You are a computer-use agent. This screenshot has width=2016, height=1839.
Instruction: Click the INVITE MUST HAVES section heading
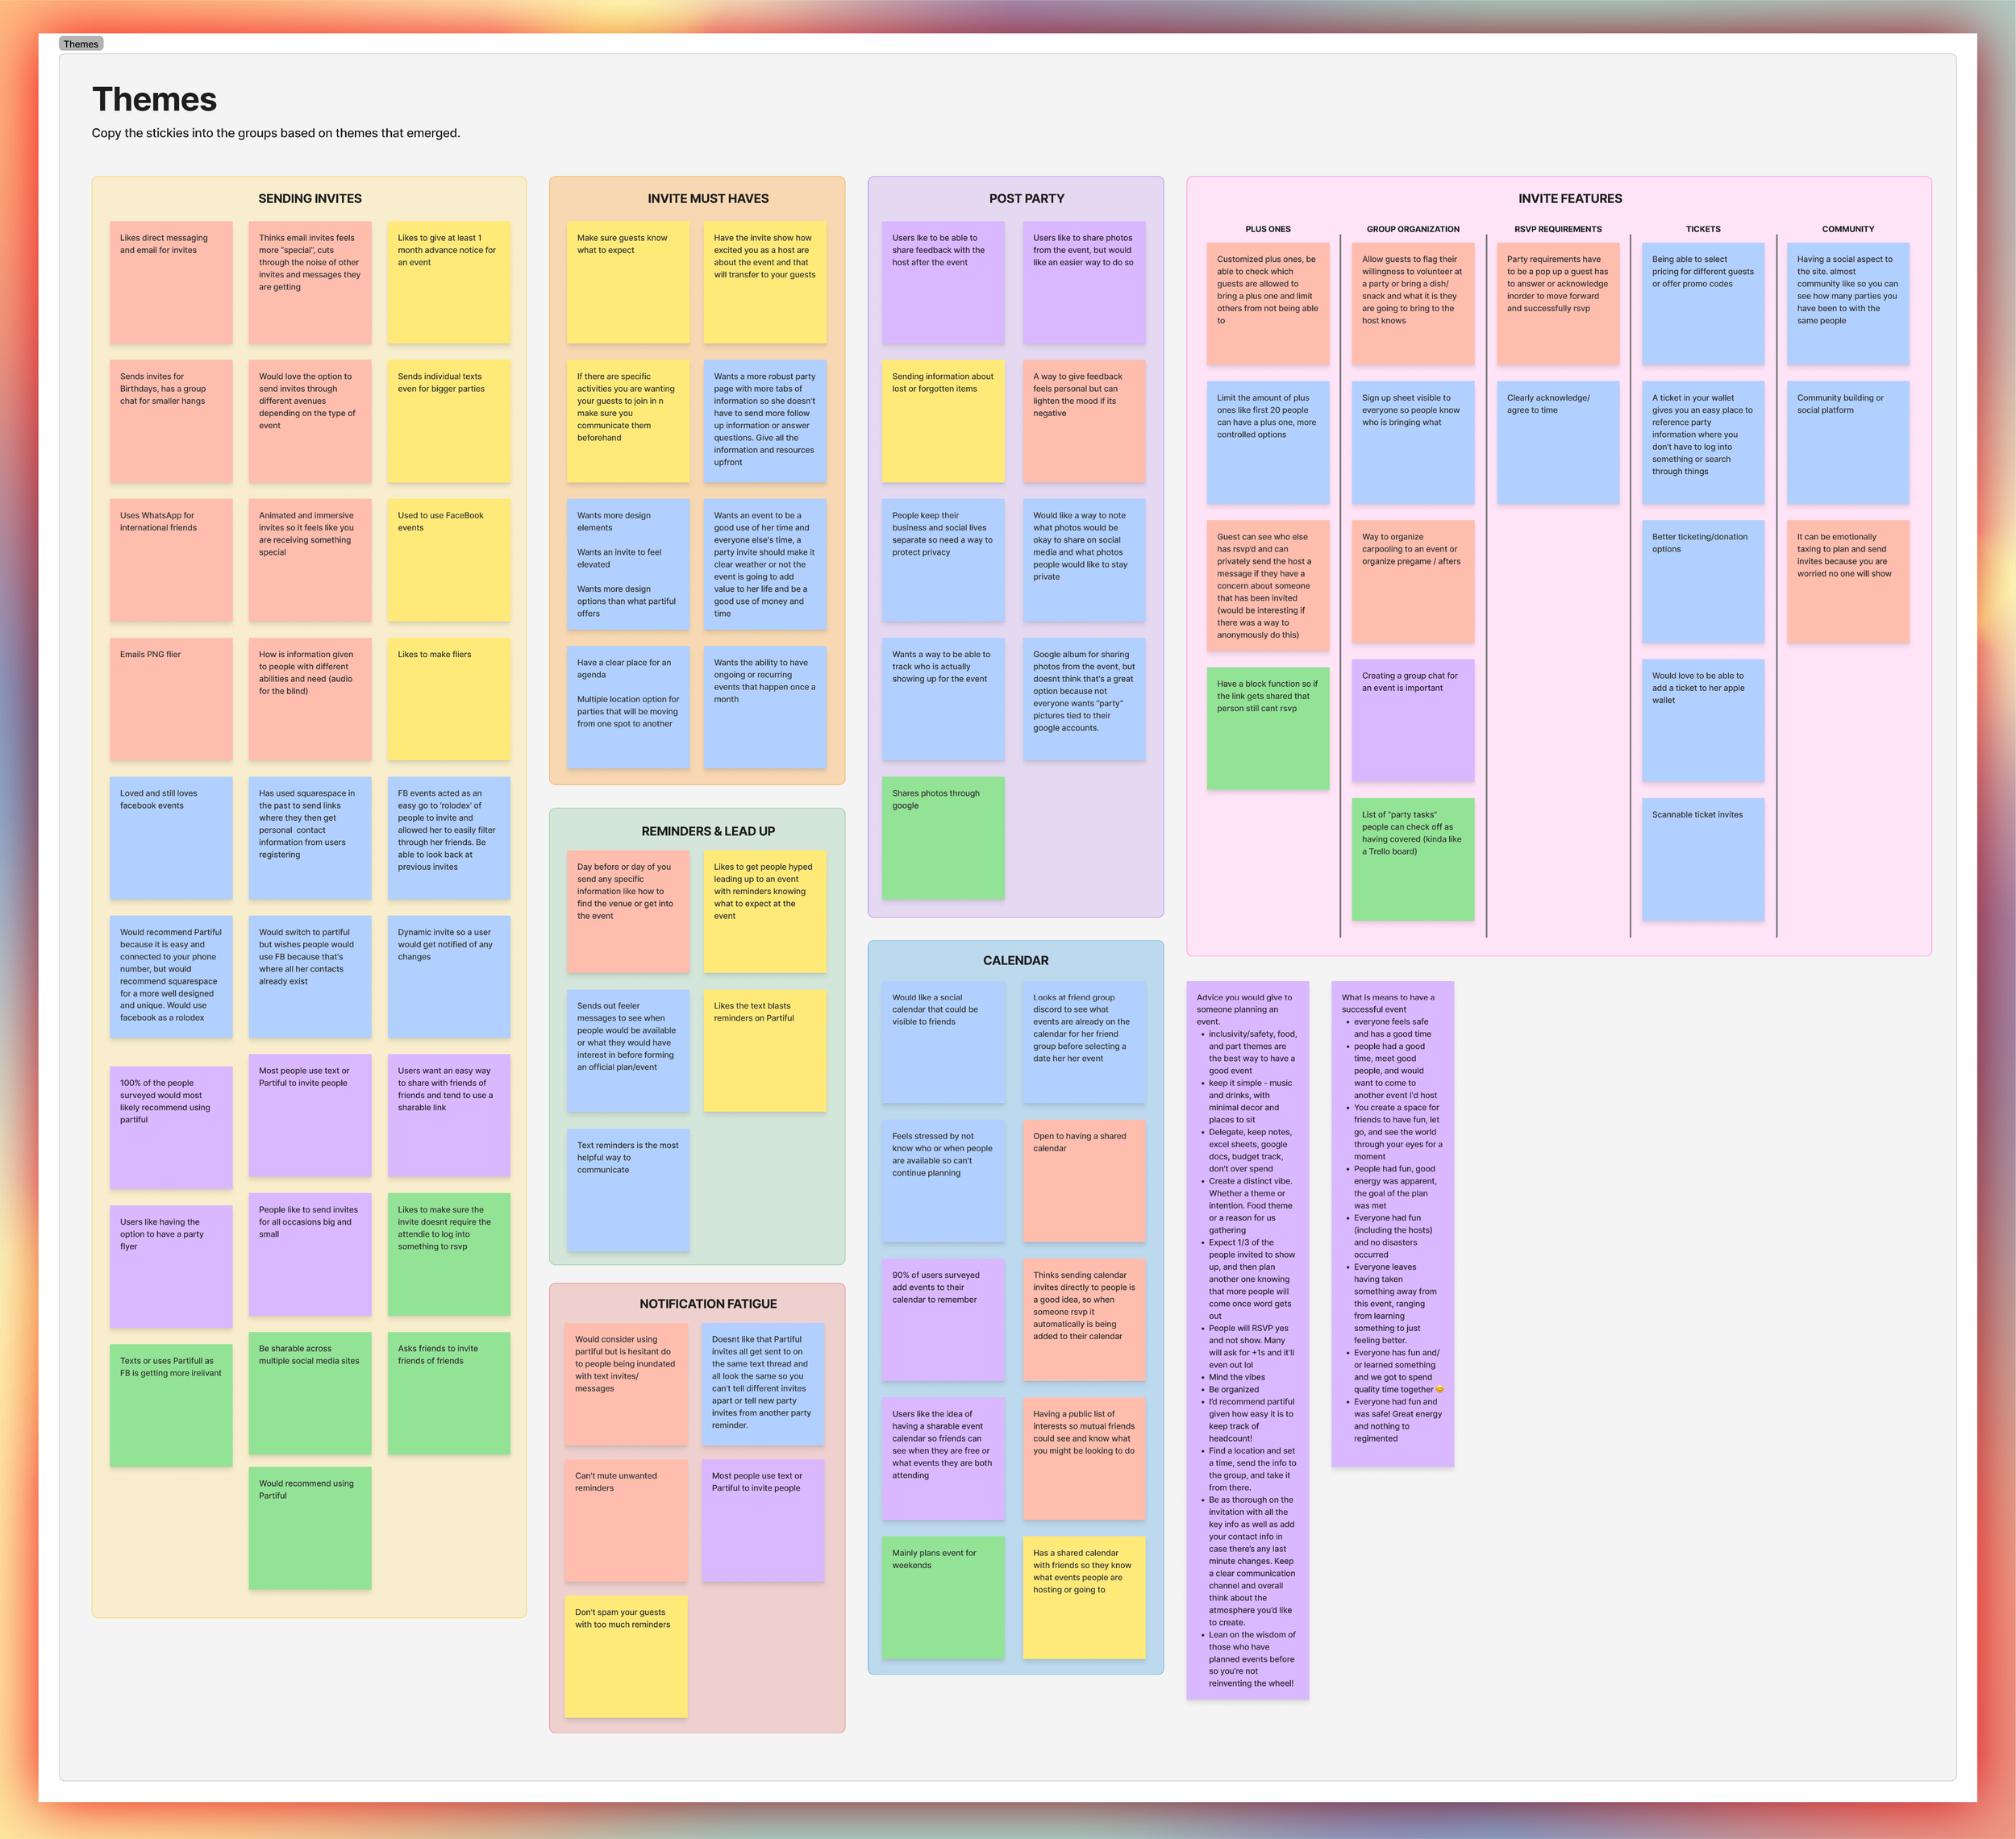(707, 199)
